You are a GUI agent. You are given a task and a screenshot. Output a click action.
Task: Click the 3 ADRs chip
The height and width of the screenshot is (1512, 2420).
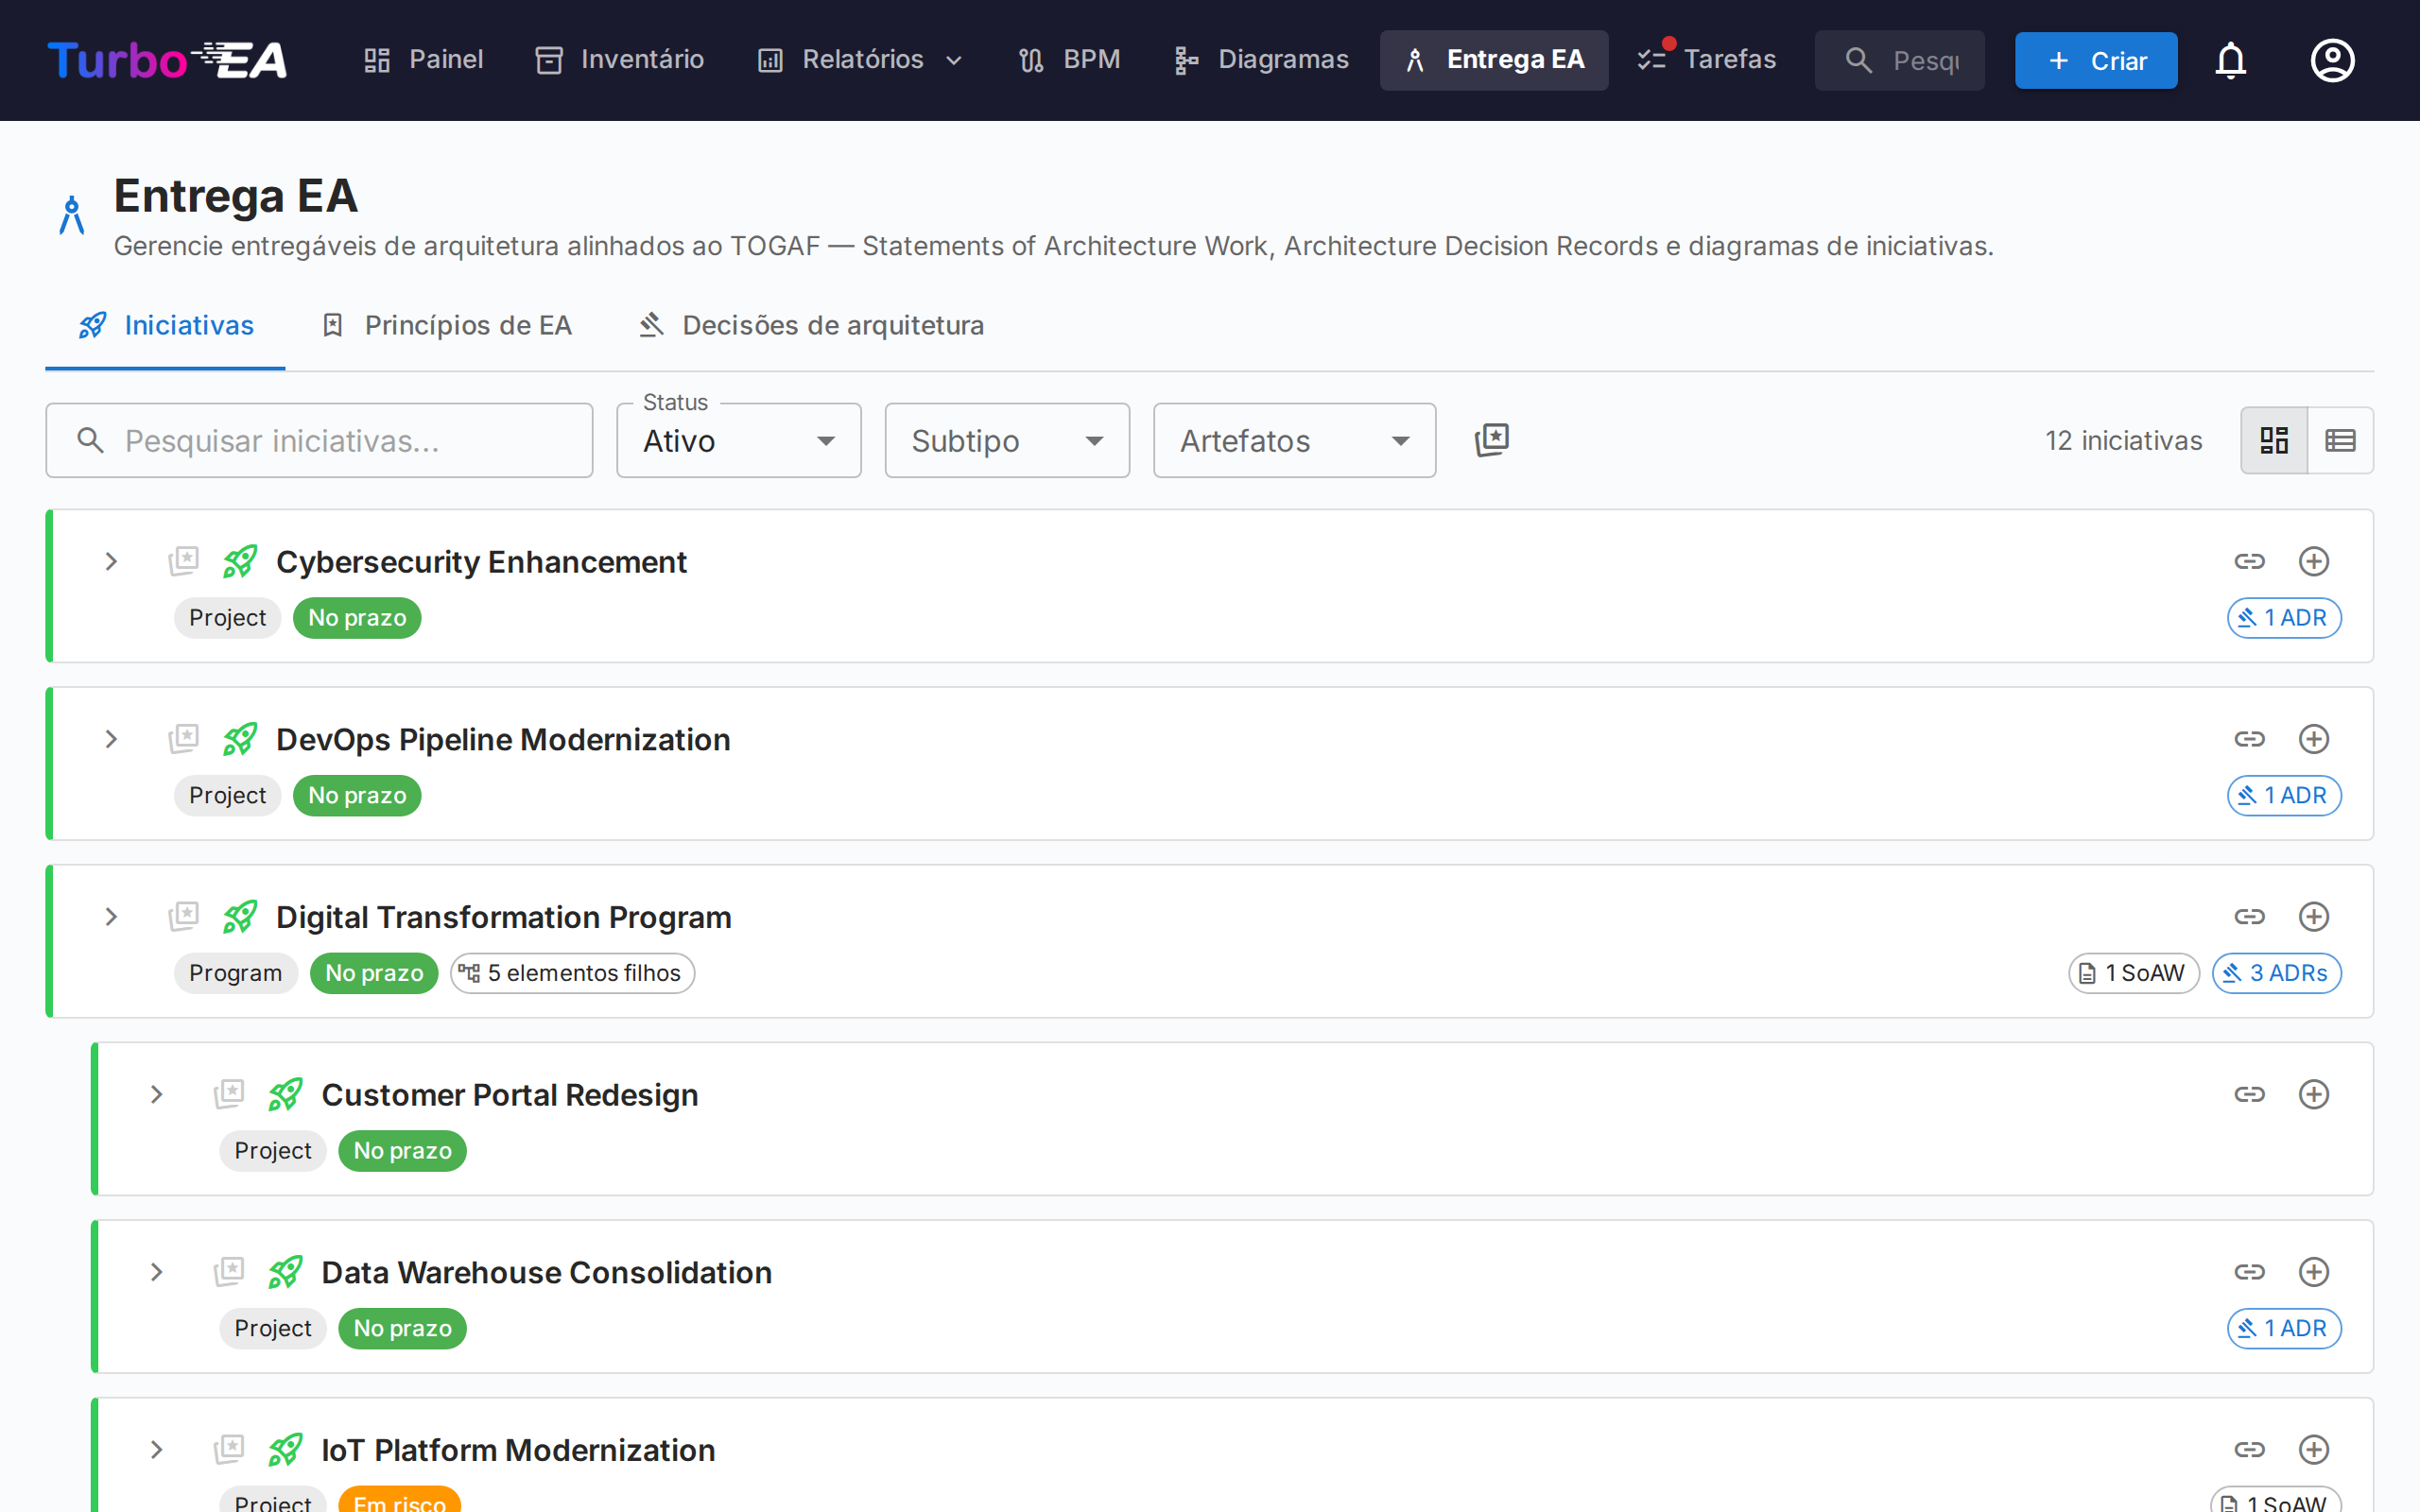[x=2276, y=973]
